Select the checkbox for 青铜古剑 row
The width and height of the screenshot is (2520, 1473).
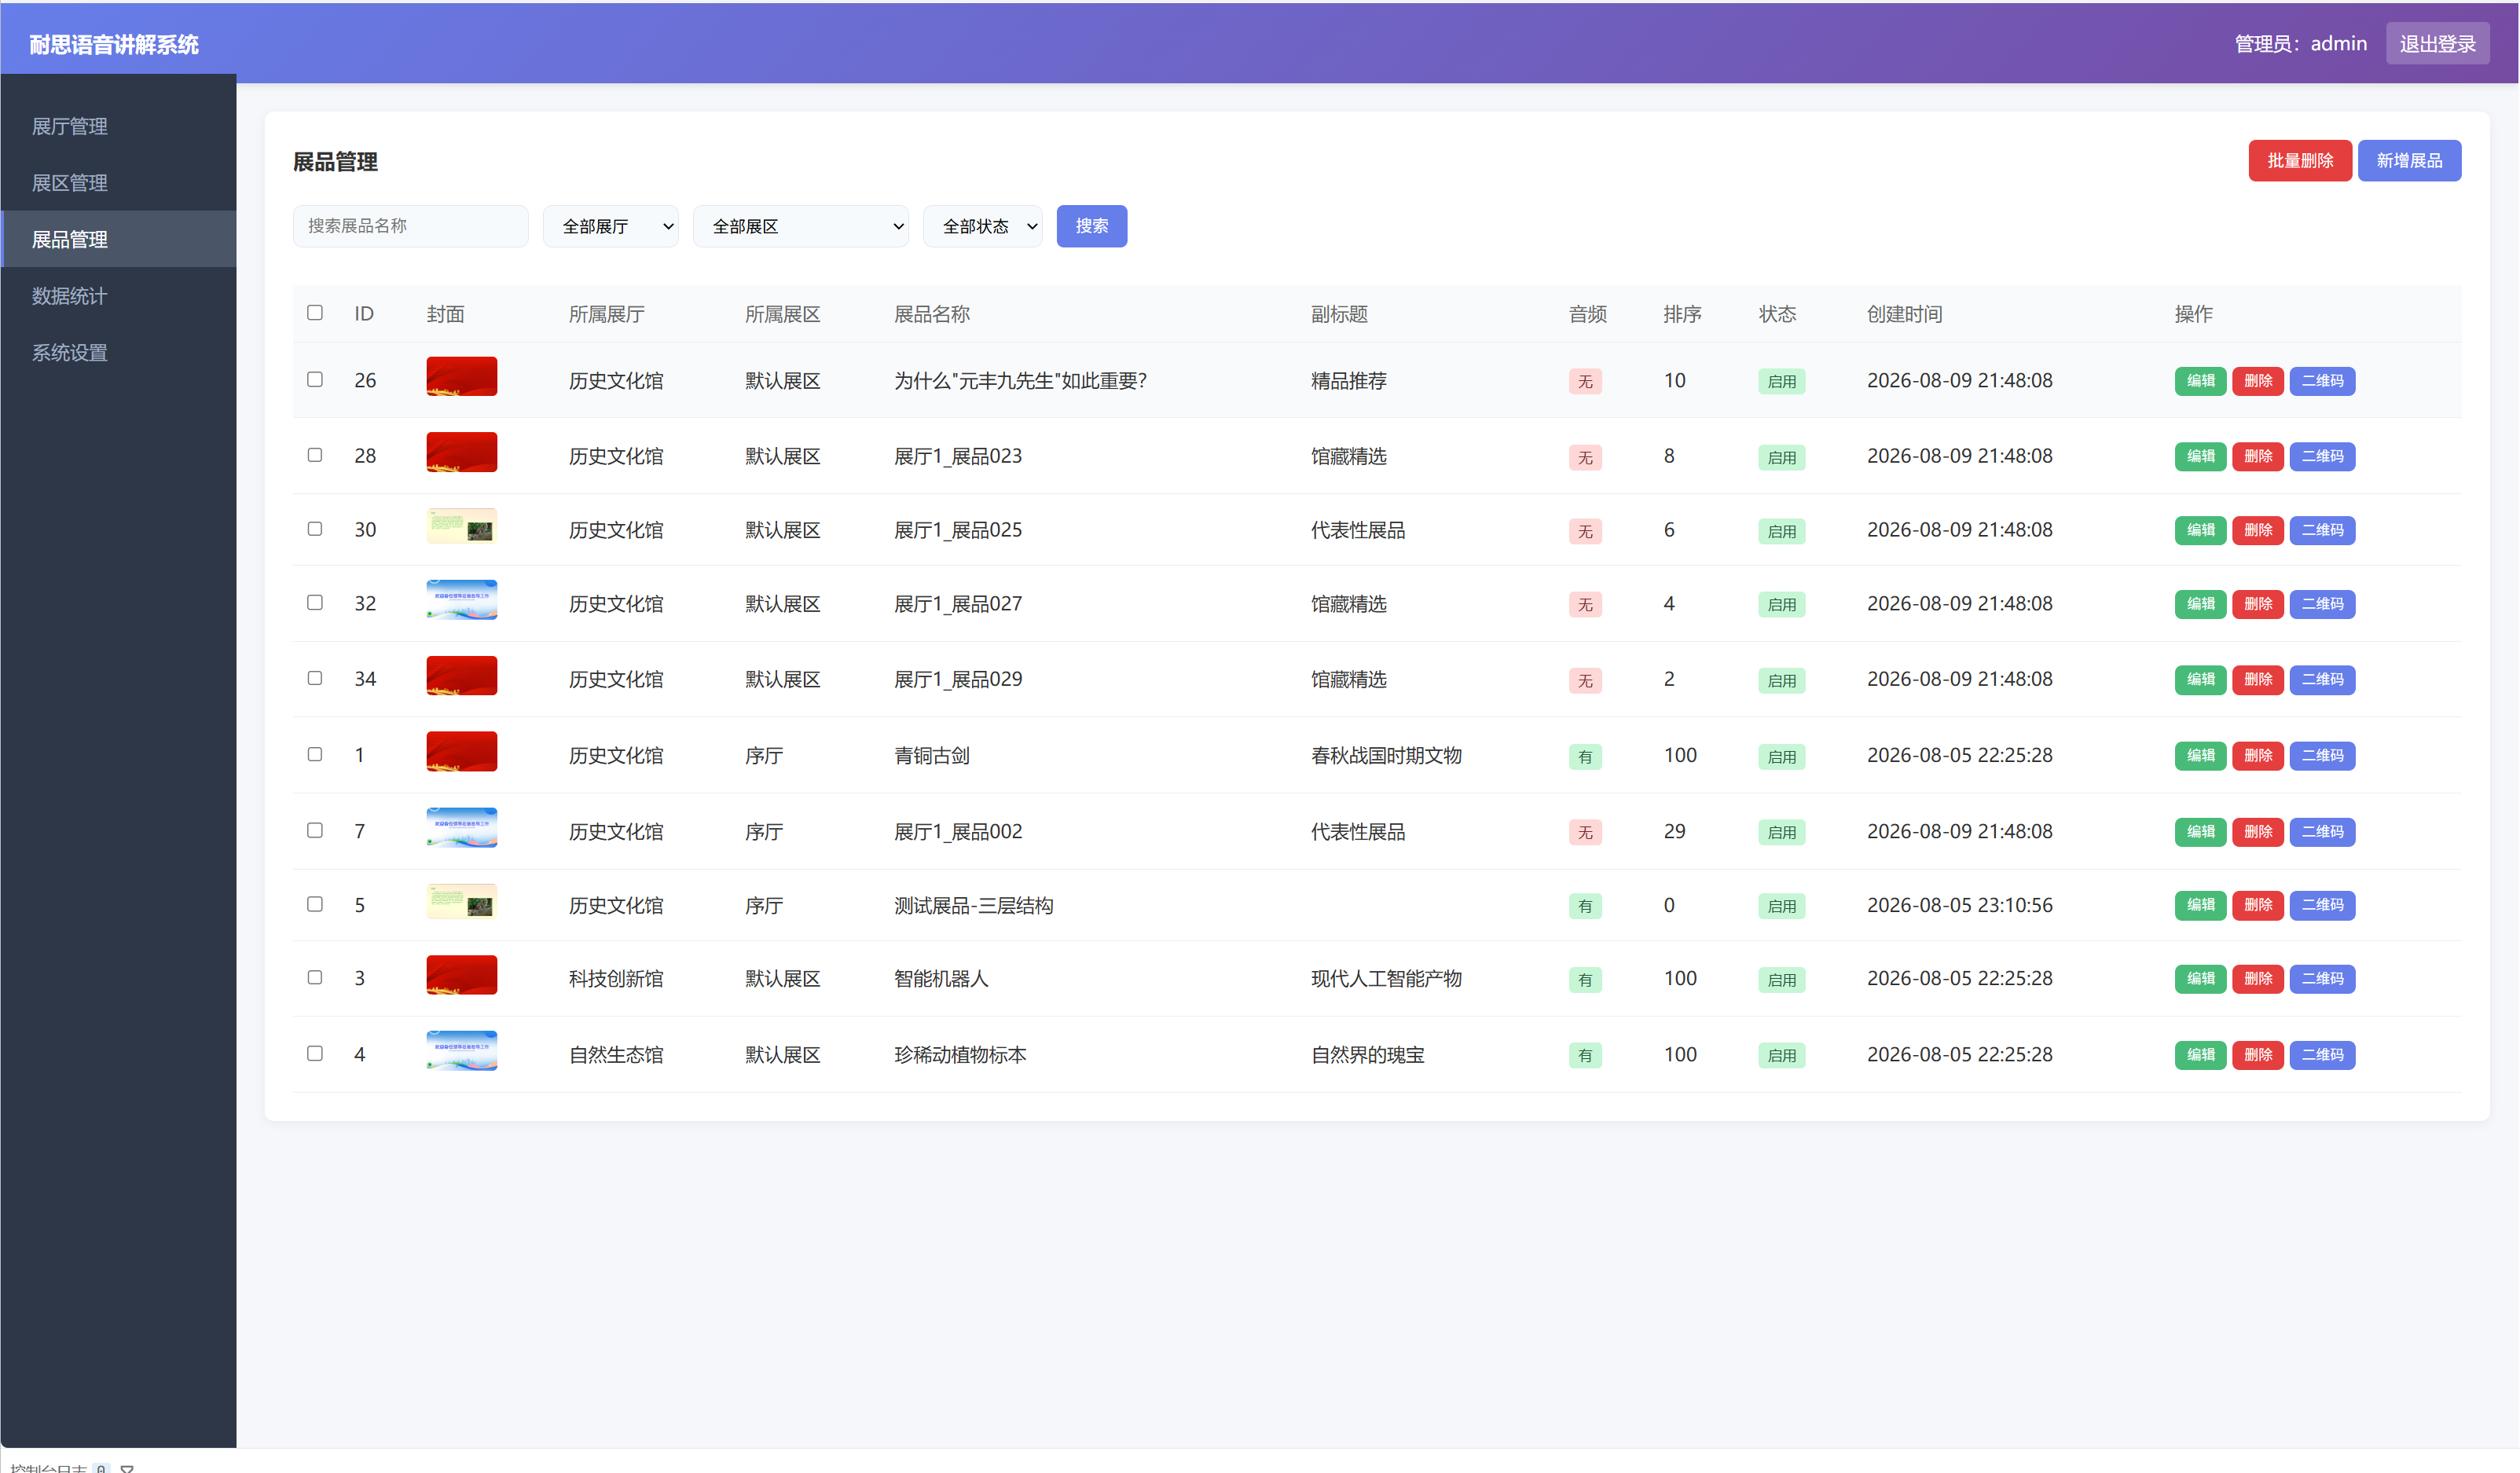point(315,755)
